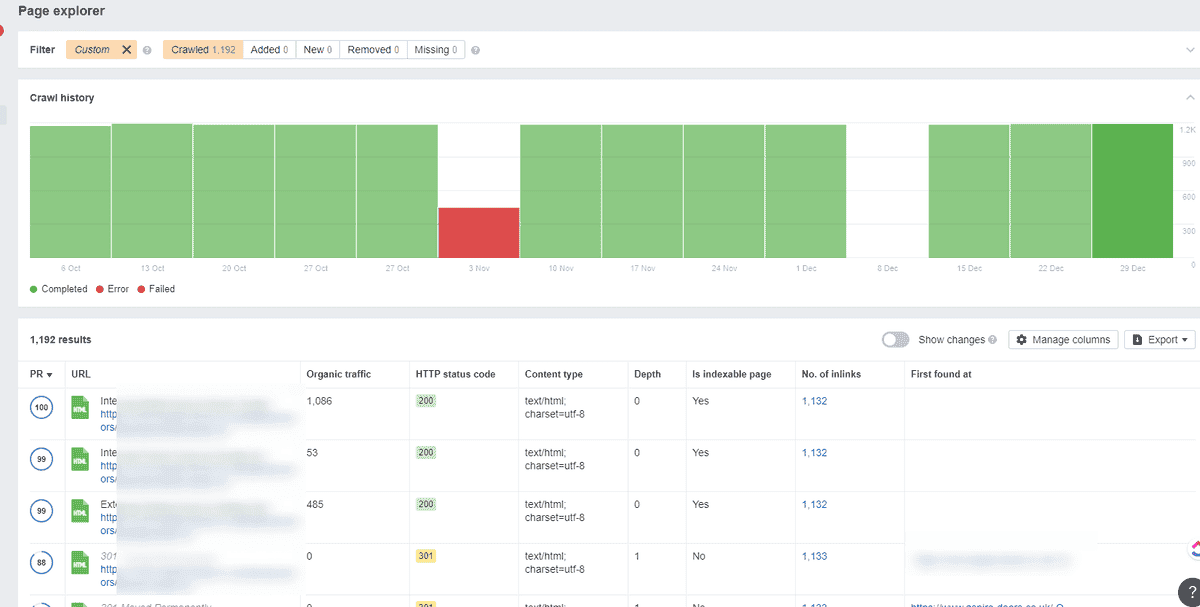Remove the Custom filter with its X
Viewport: 1200px width, 607px height.
[126, 49]
